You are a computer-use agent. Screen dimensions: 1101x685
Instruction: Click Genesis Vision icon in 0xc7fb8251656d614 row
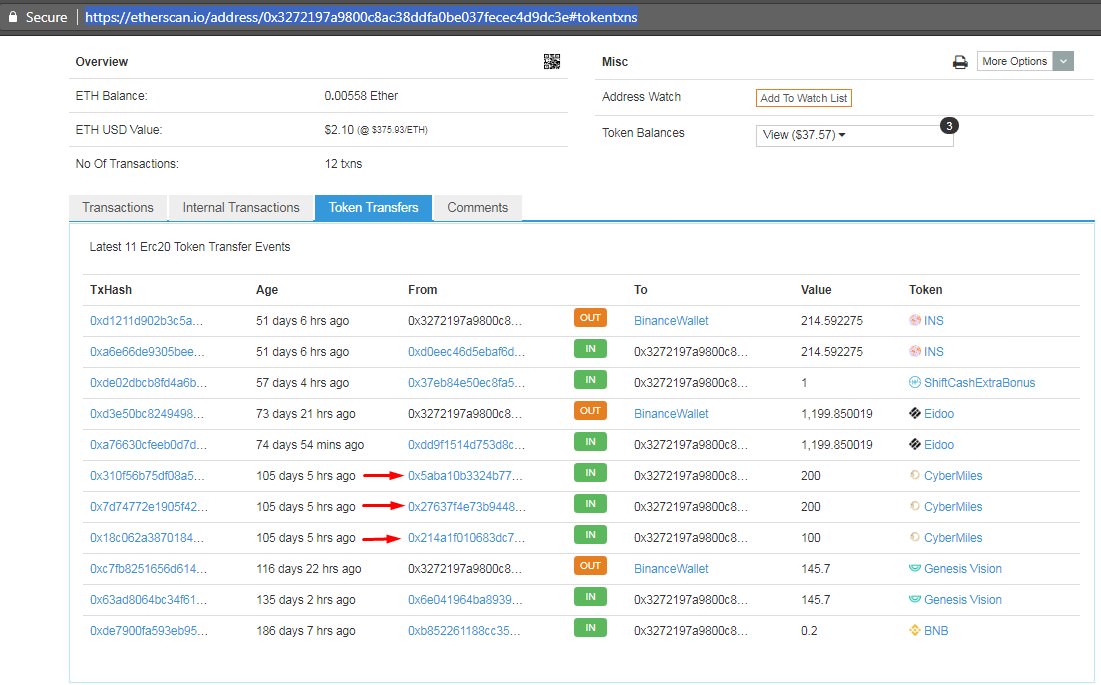[915, 568]
